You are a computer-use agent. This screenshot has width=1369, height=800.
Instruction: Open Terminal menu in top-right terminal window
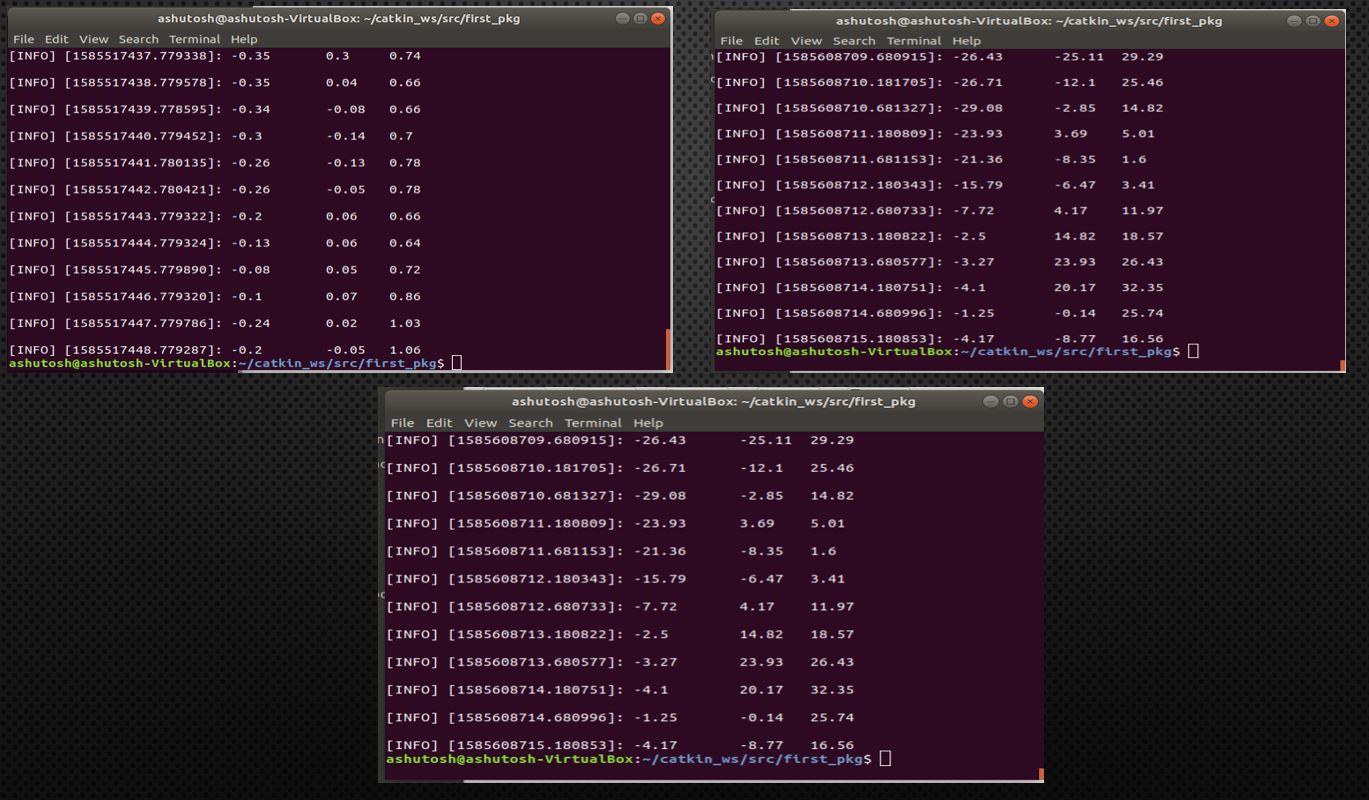coord(914,41)
